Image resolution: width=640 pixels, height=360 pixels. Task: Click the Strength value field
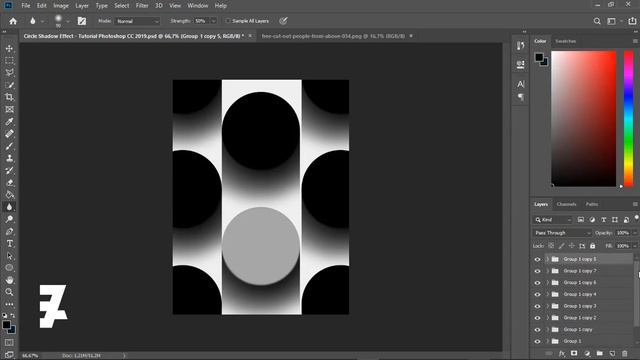click(201, 21)
